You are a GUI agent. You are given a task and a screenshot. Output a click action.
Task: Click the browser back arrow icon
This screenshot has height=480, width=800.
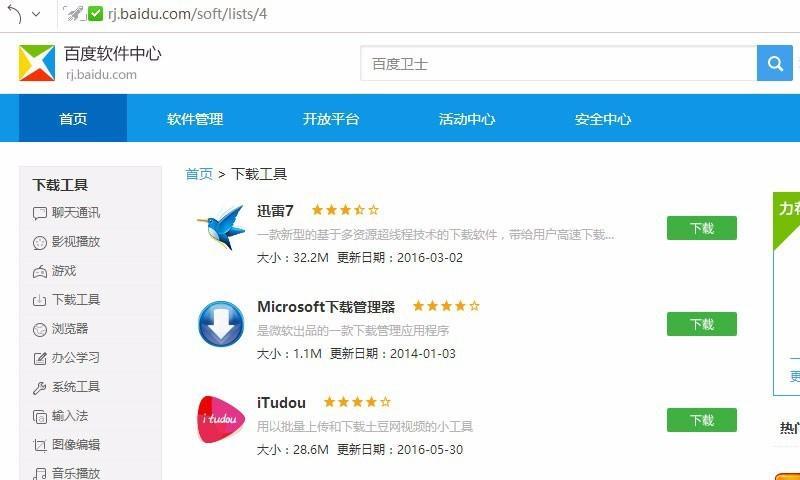coord(14,14)
